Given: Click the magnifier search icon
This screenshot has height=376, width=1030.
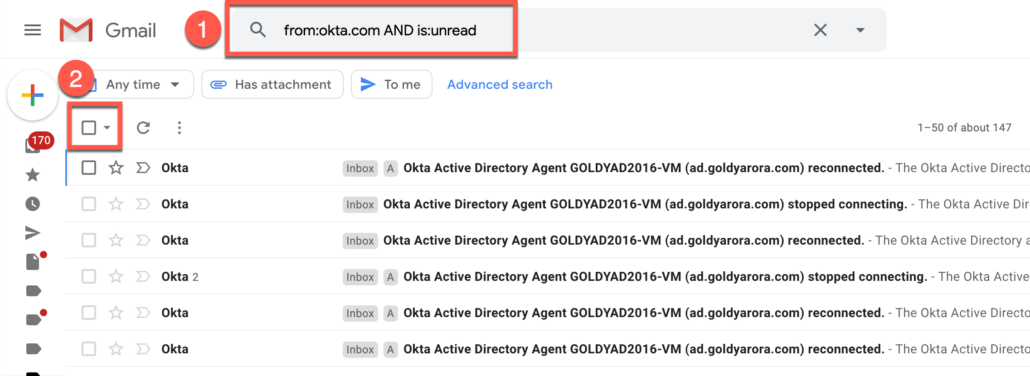Looking at the screenshot, I should point(258,30).
